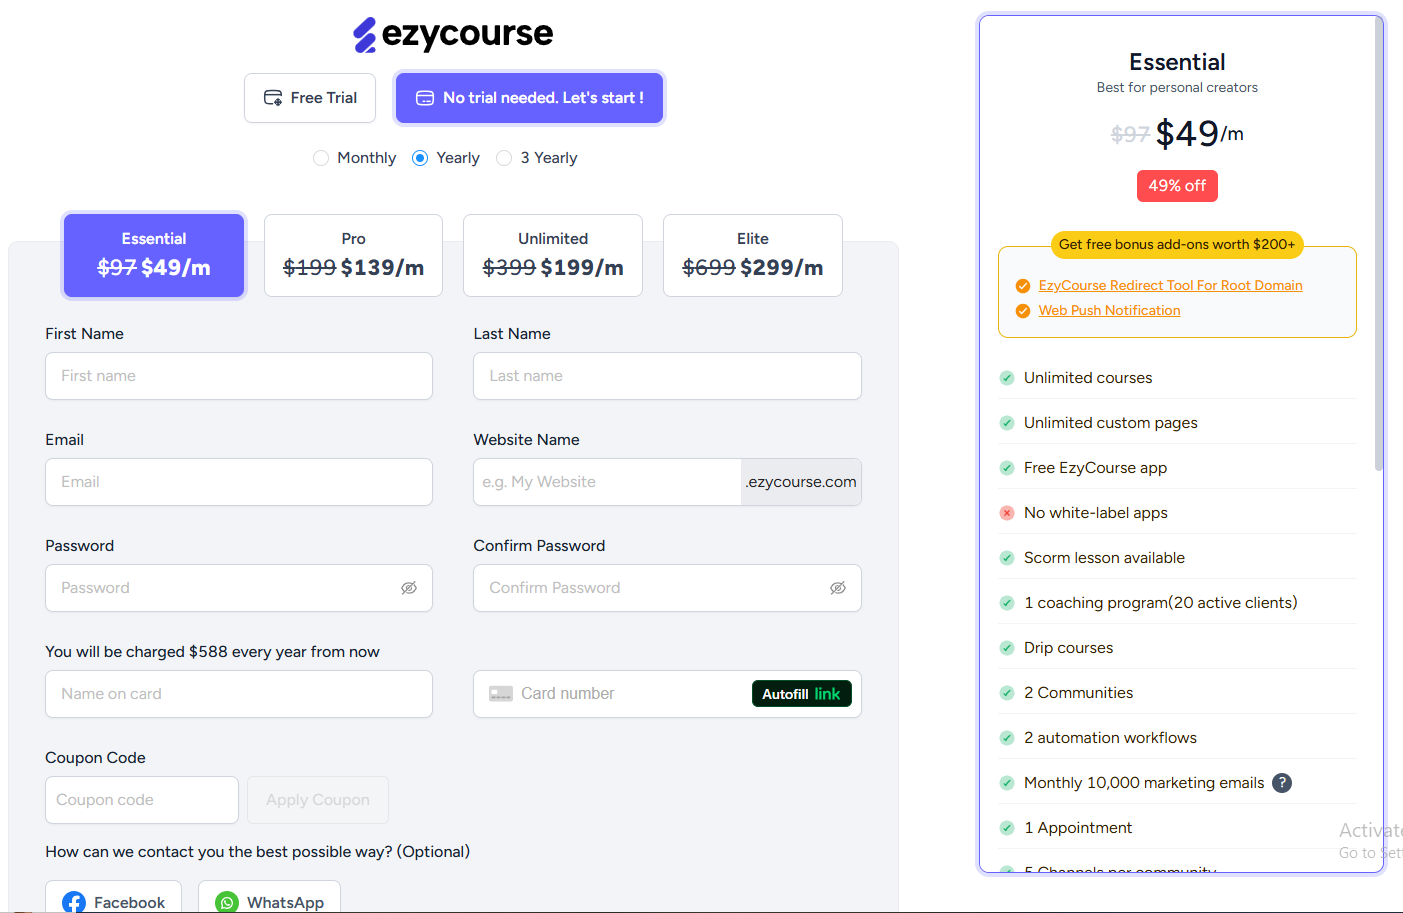Click orange check beside Redirect Tool link
This screenshot has width=1403, height=913.
point(1023,286)
